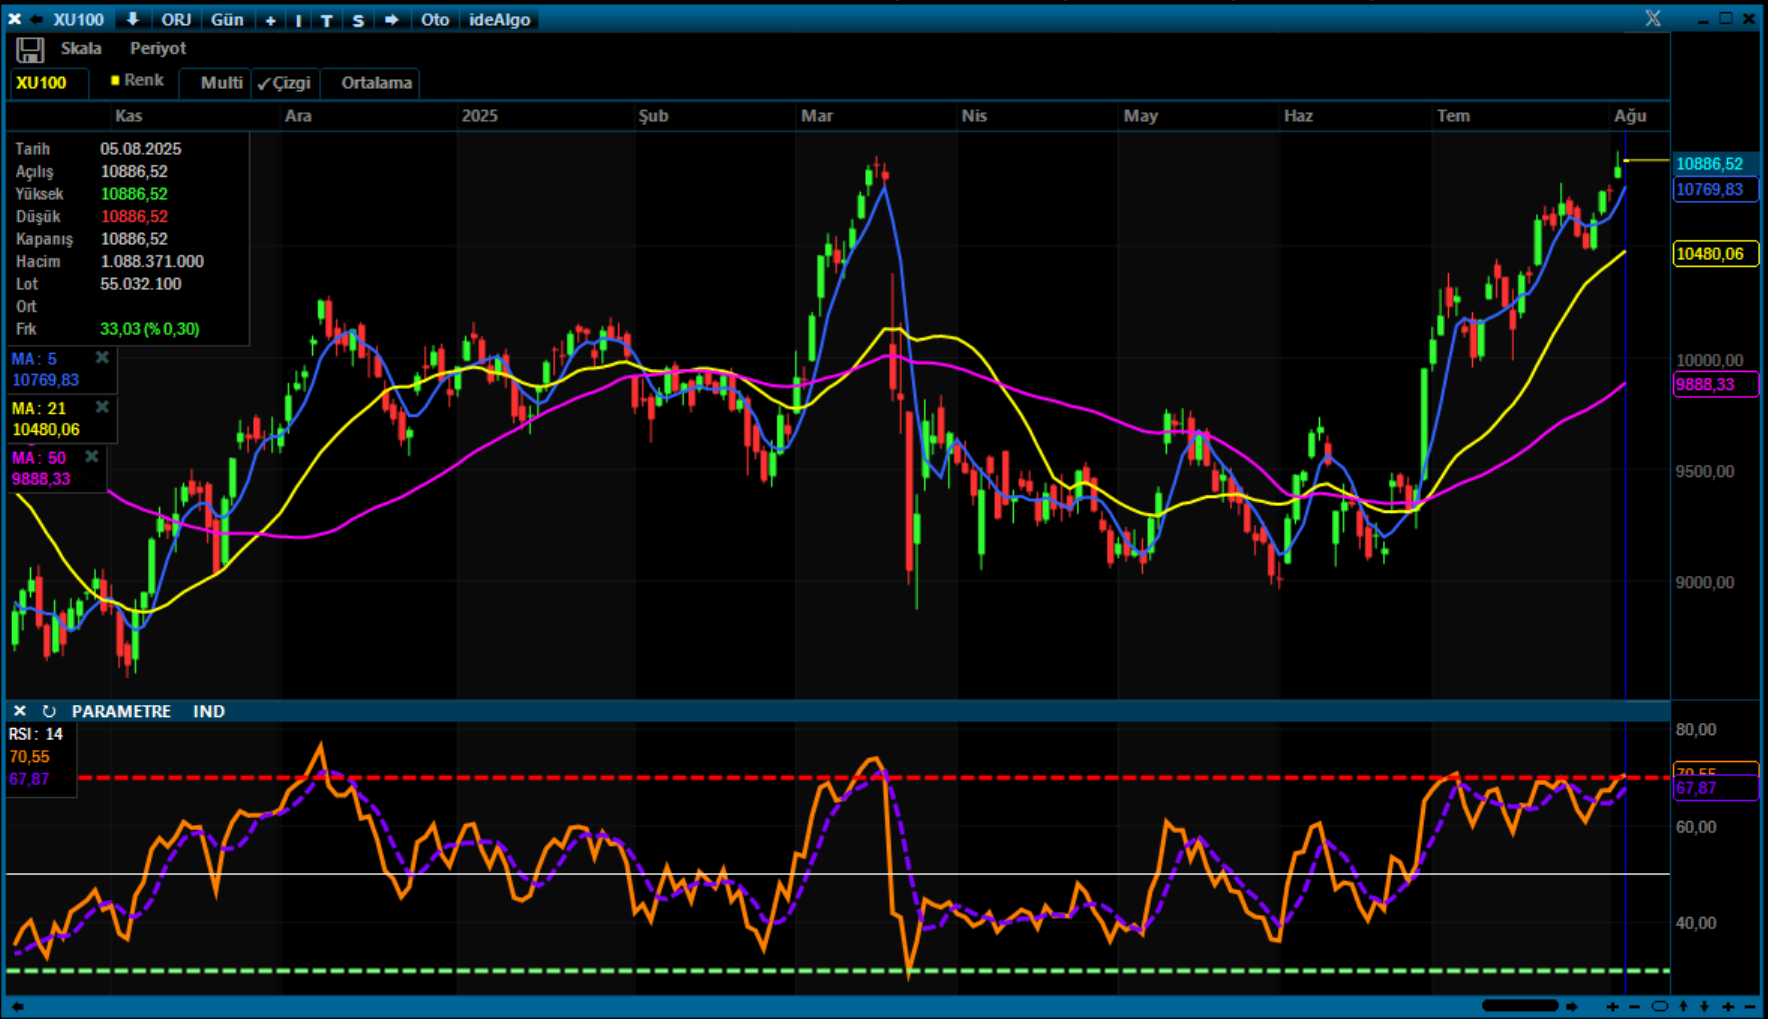The width and height of the screenshot is (1768, 1019).
Task: Open the Periyot menu
Action: coord(158,48)
